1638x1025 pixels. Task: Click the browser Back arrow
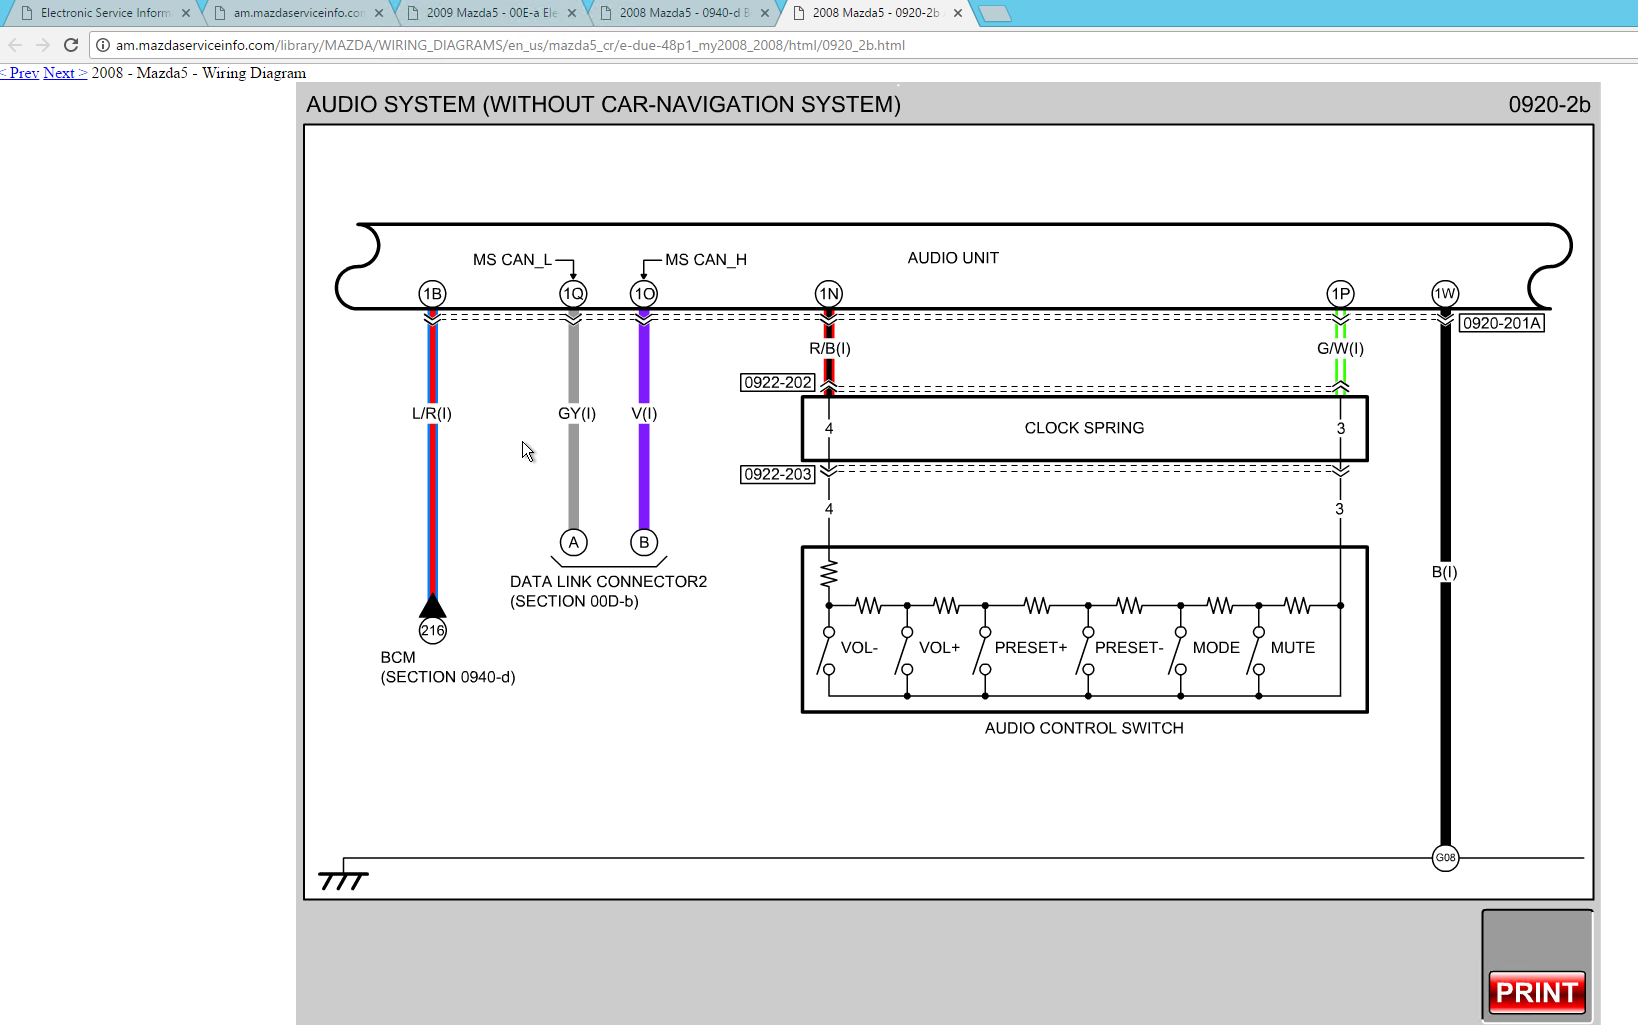point(15,45)
